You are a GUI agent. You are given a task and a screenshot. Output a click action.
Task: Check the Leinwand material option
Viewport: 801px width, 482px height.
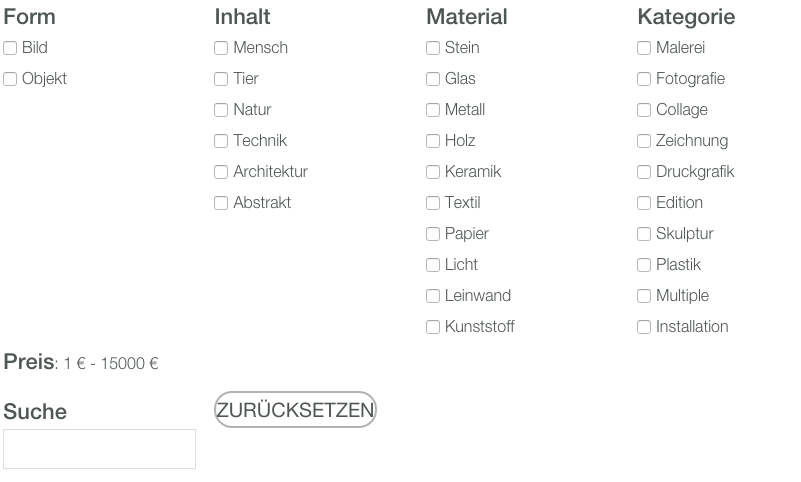click(433, 296)
